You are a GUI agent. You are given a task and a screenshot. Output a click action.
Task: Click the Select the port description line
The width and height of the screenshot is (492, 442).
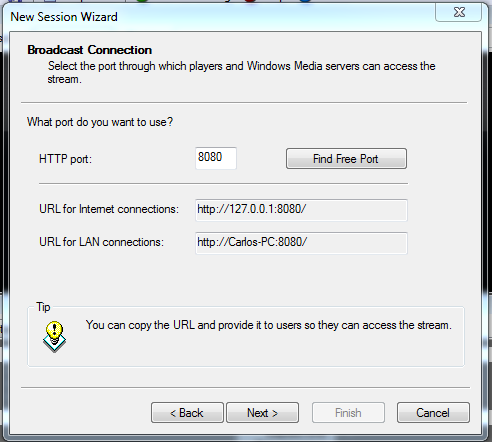click(x=242, y=66)
